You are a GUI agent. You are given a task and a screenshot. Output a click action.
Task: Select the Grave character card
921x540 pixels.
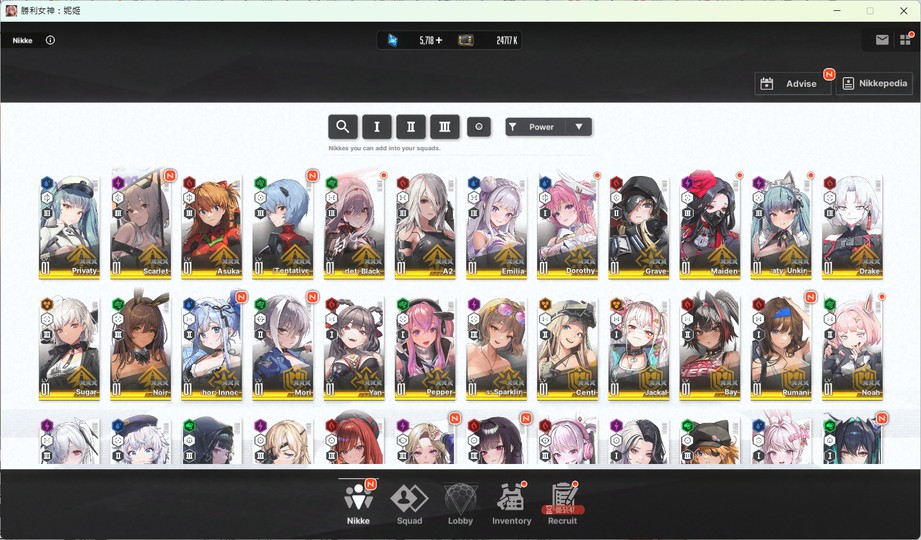click(638, 227)
